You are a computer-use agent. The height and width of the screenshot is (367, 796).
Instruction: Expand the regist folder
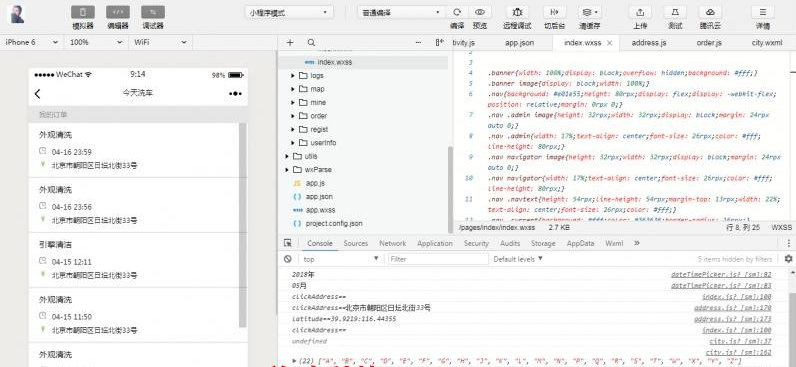tap(293, 129)
